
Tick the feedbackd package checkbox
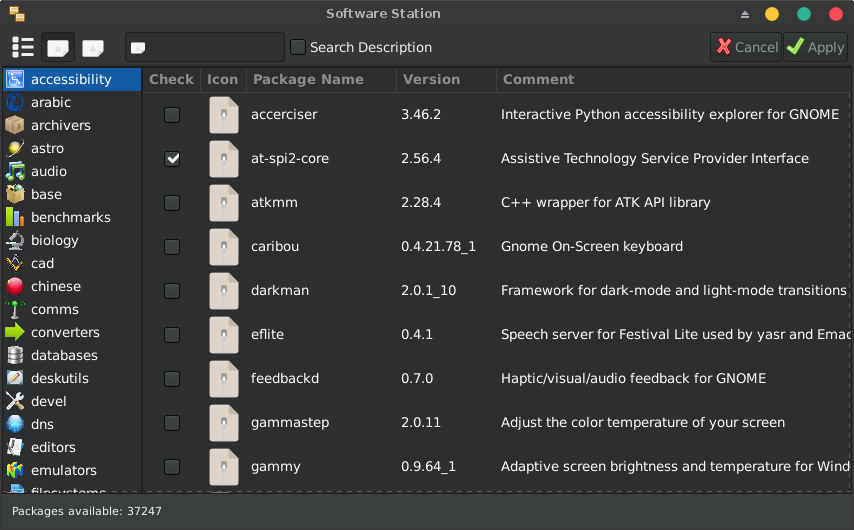pos(172,379)
